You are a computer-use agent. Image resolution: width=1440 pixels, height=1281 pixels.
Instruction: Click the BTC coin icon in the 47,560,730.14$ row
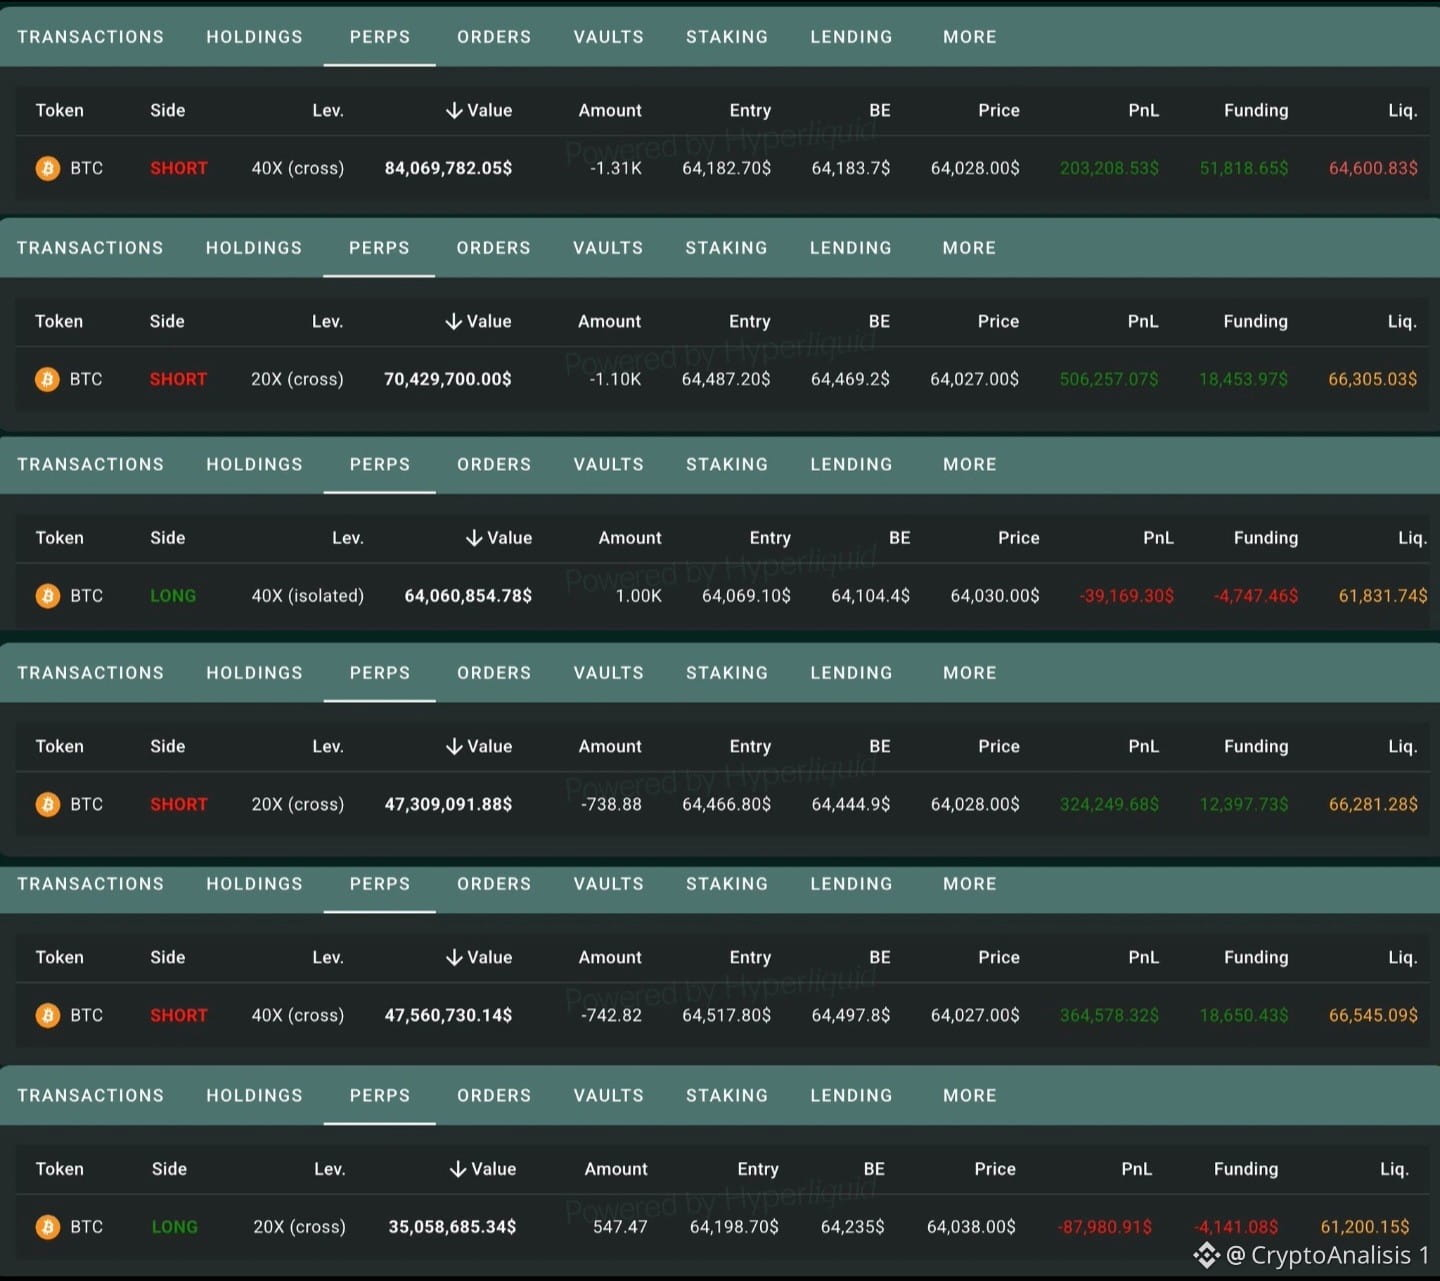(x=47, y=1015)
